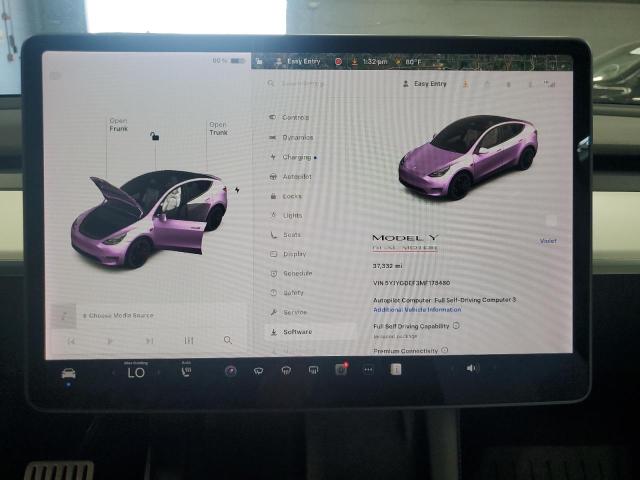Open the seat heater control icon
This screenshot has width=640, height=480.
pyautogui.click(x=186, y=372)
